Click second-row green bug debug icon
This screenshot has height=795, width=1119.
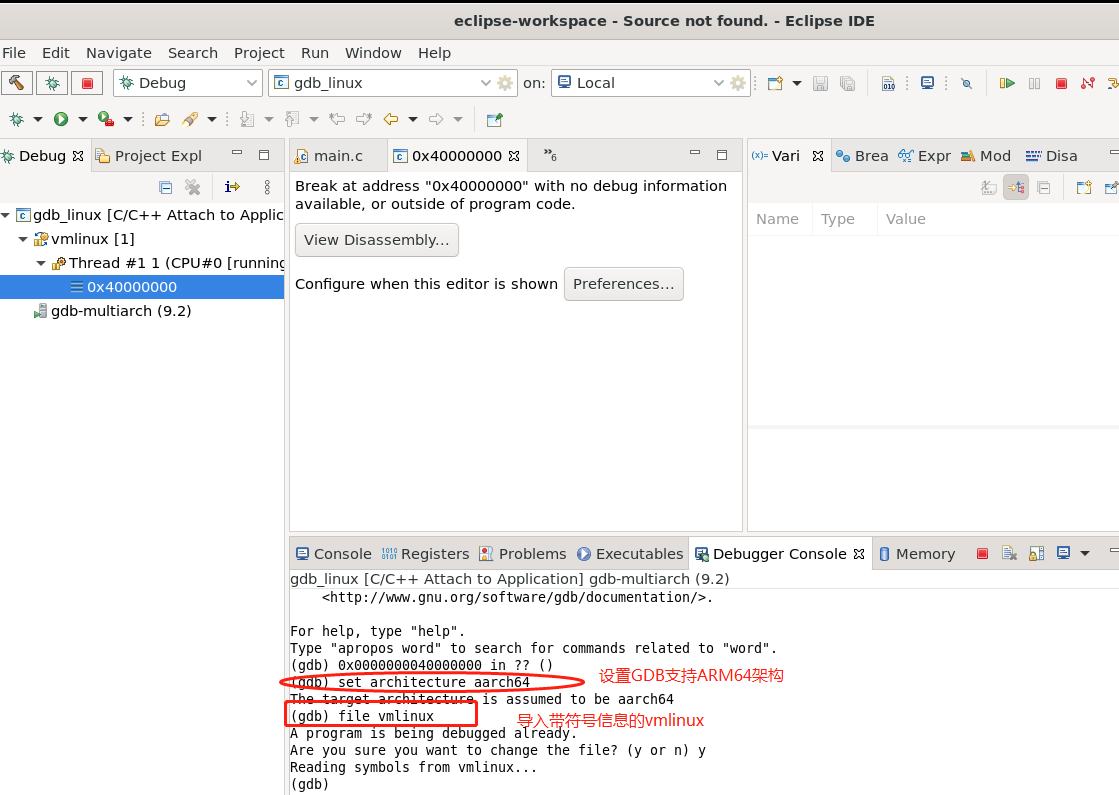(16, 119)
